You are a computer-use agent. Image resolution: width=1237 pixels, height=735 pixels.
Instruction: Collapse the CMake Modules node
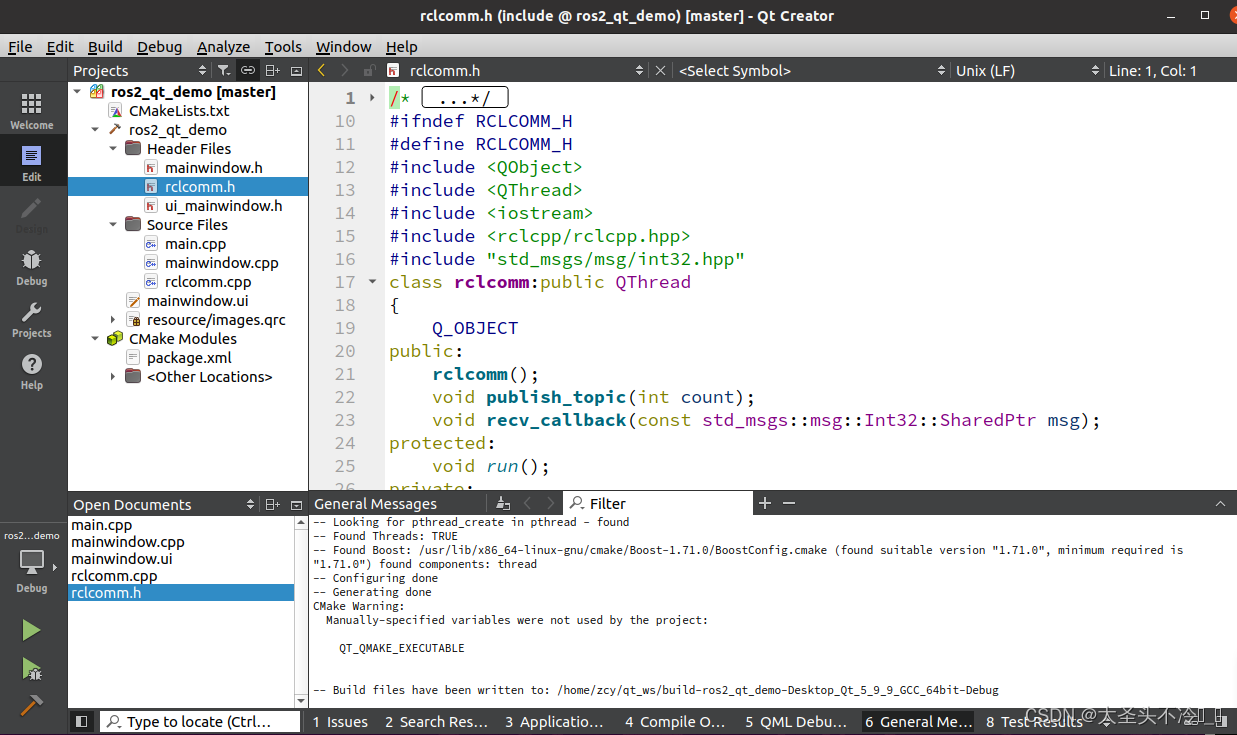click(x=95, y=339)
